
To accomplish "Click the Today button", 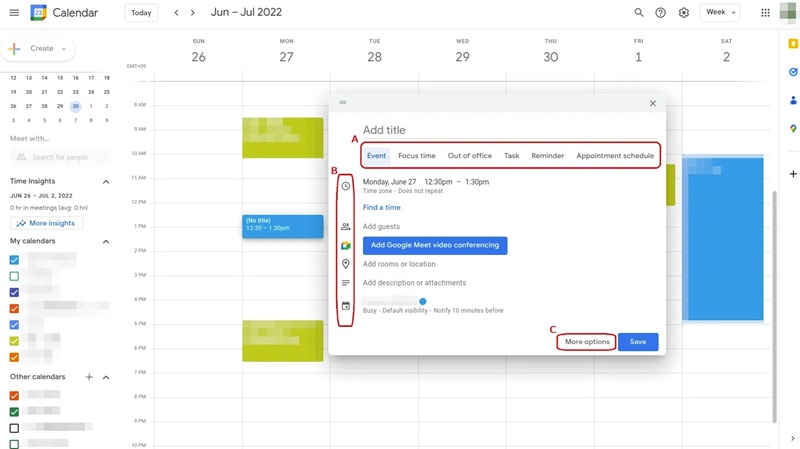I will point(141,13).
